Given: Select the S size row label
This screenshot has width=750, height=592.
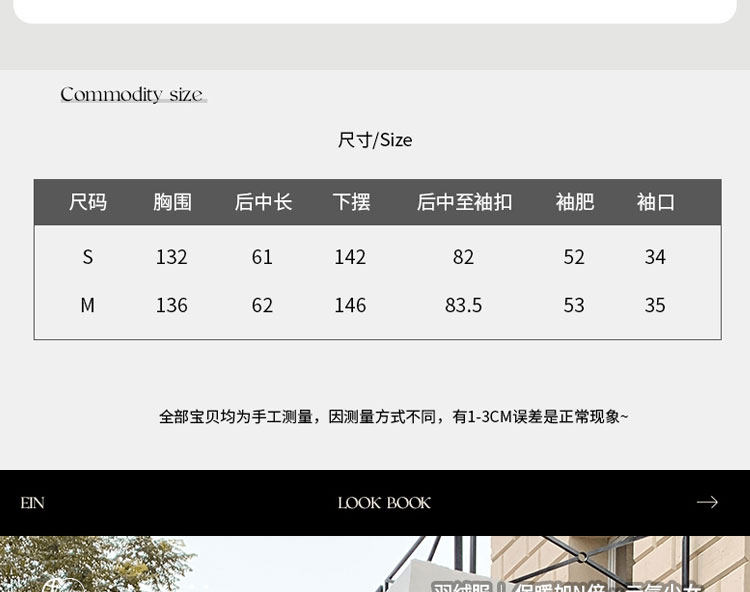Looking at the screenshot, I should [88, 257].
